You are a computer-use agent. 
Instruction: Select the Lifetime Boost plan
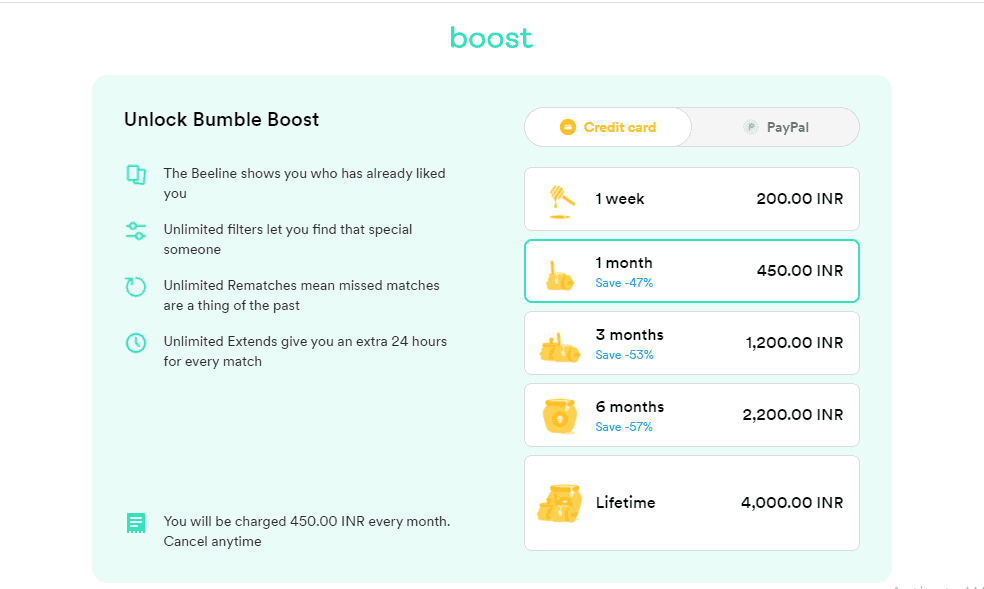692,502
